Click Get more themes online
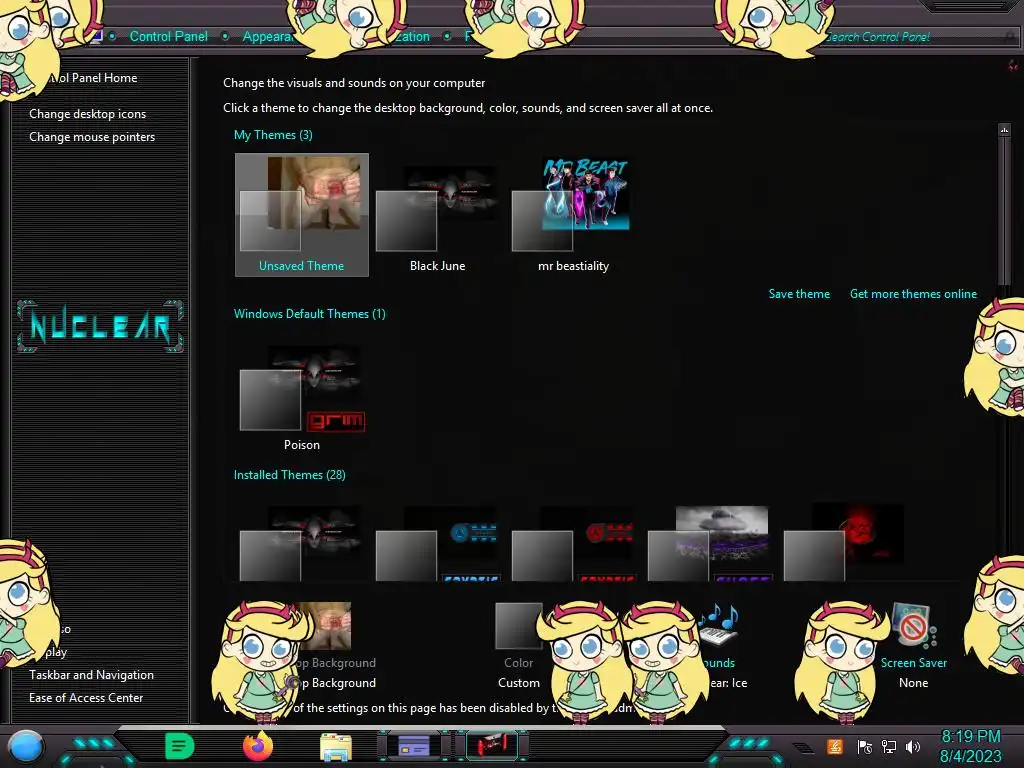Screen dimensions: 1024x768 [913, 294]
